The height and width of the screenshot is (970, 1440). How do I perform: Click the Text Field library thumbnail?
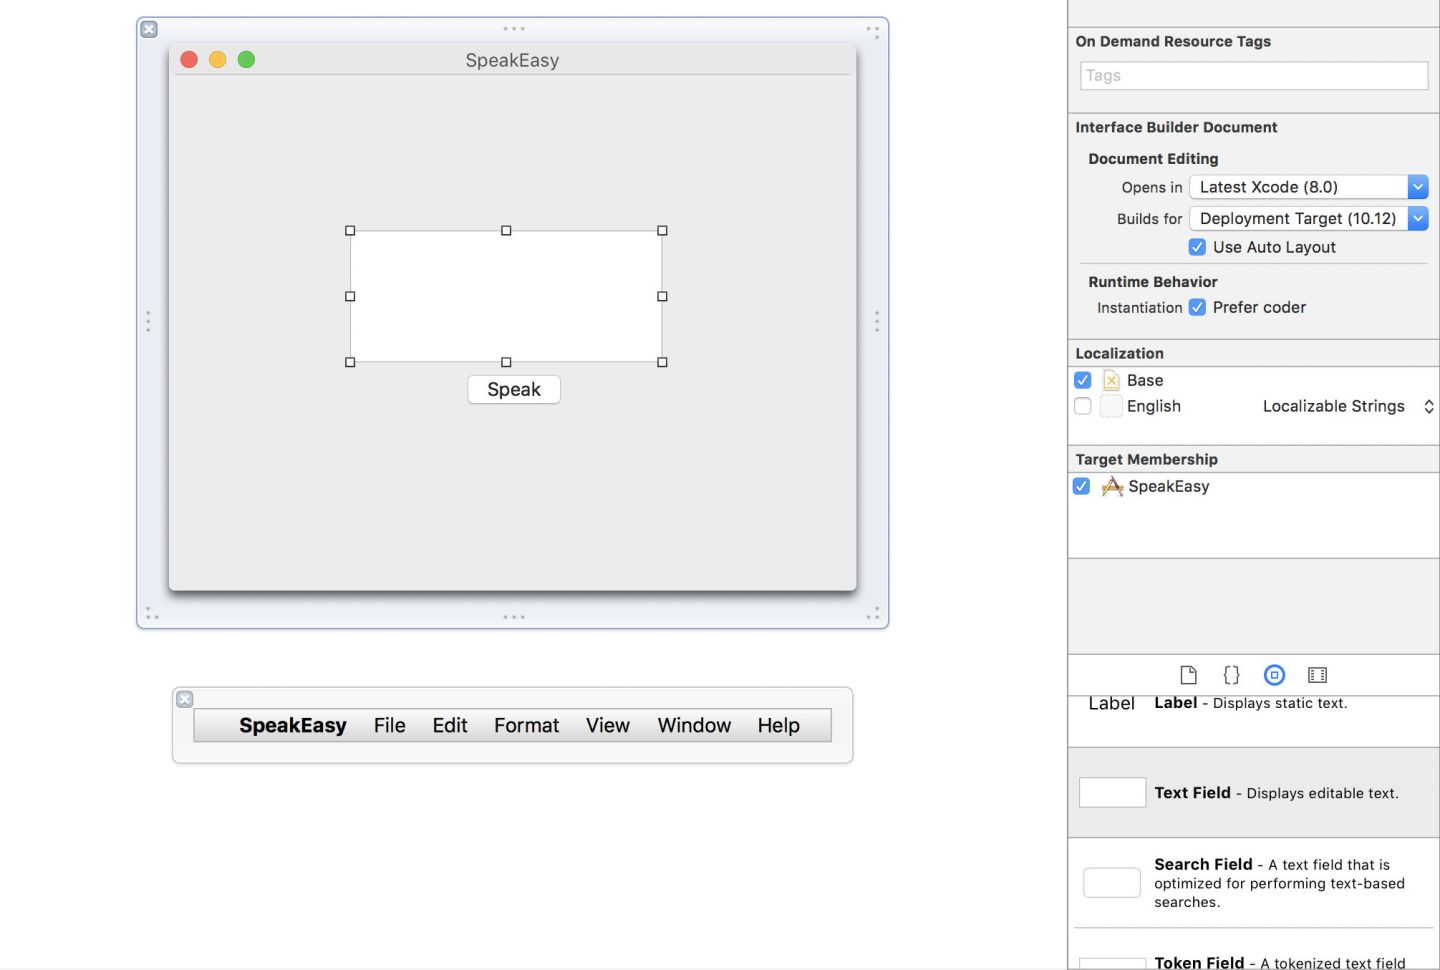pyautogui.click(x=1112, y=792)
